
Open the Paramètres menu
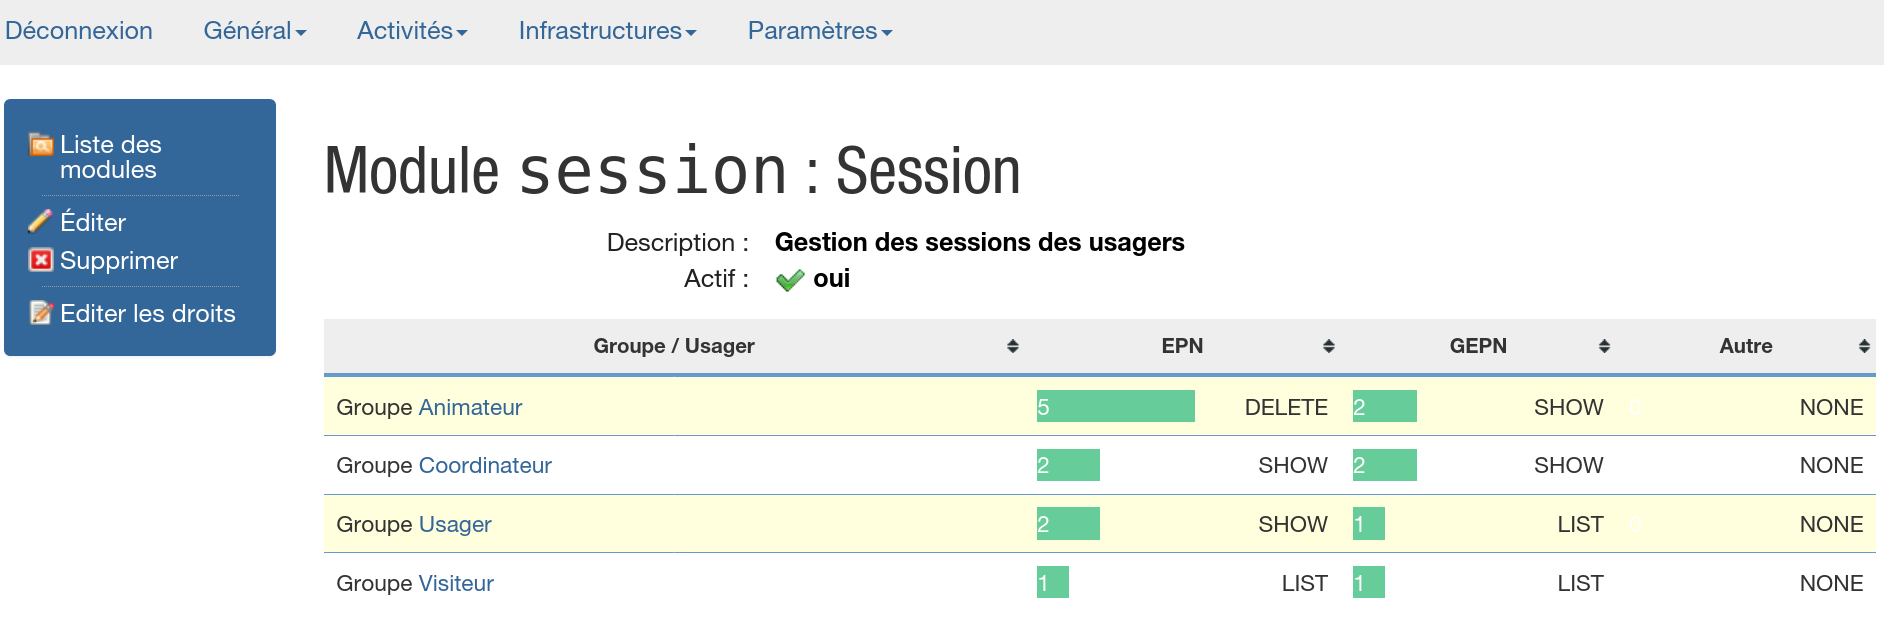click(x=819, y=31)
